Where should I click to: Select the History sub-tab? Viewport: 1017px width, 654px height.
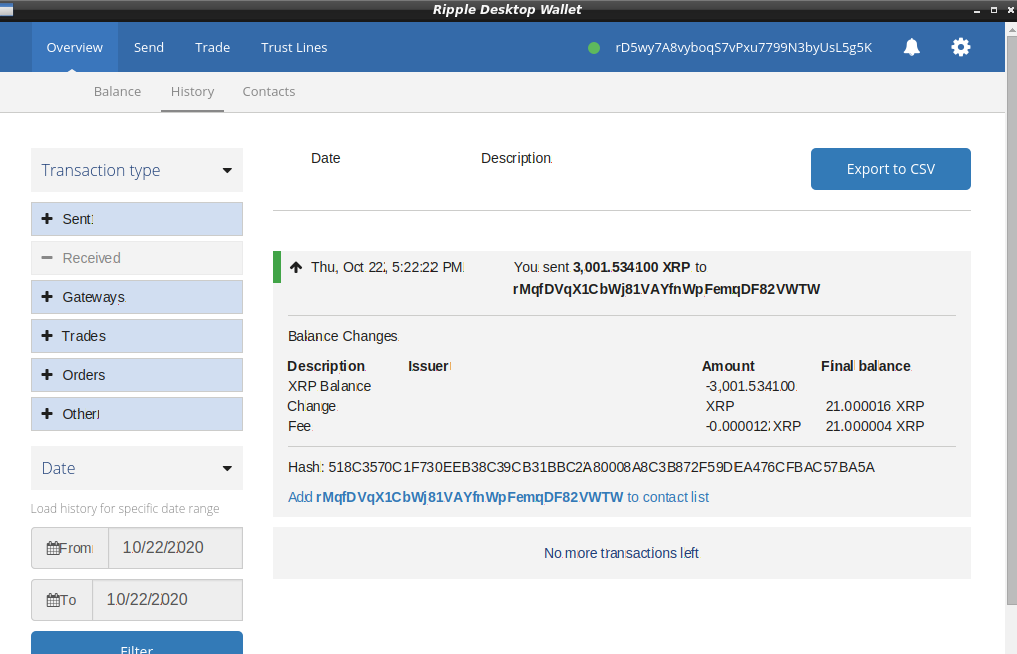click(193, 91)
